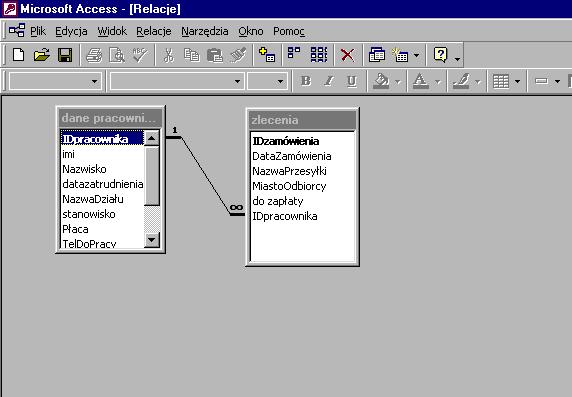Click the red X Clear Layout icon

pos(347,55)
